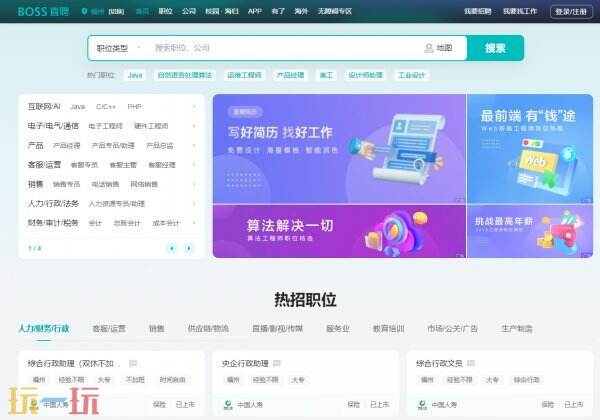Viewport: 600px width, 420px height.
Task: Expand the 销售 category arrow
Action: click(x=194, y=184)
